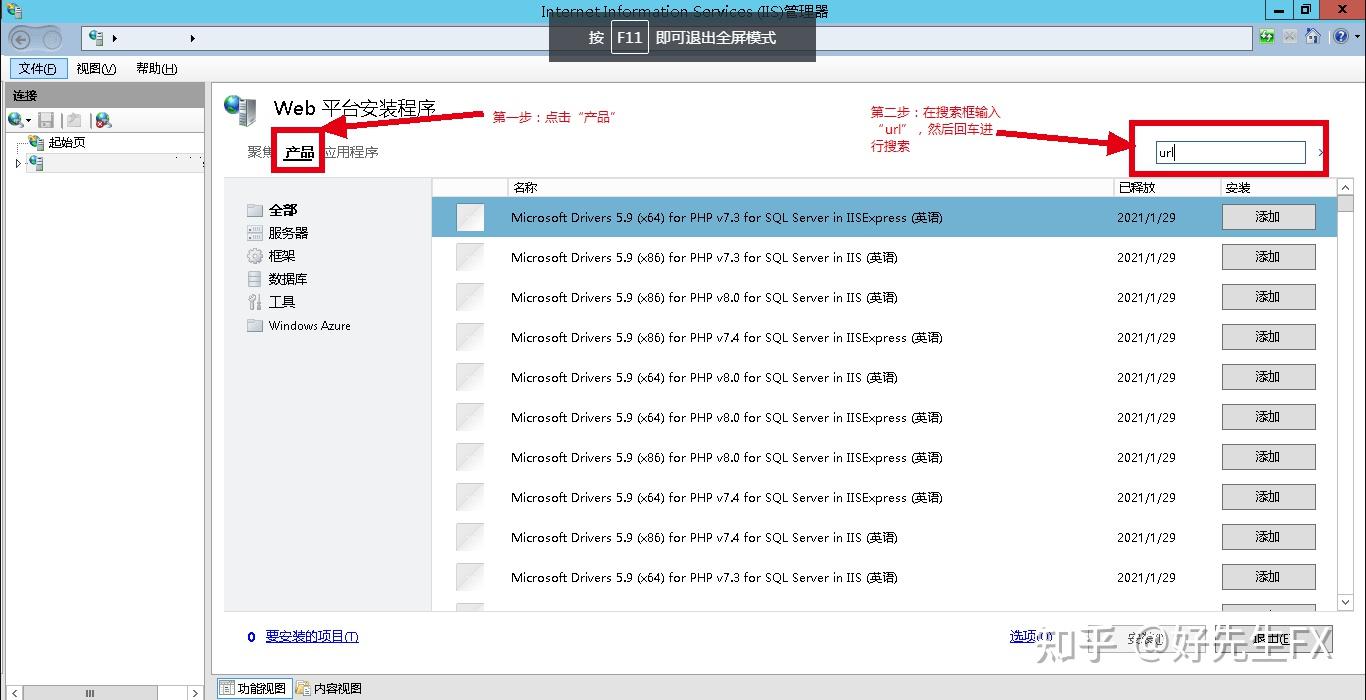Select 框架 category
The height and width of the screenshot is (700, 1366).
coord(282,256)
